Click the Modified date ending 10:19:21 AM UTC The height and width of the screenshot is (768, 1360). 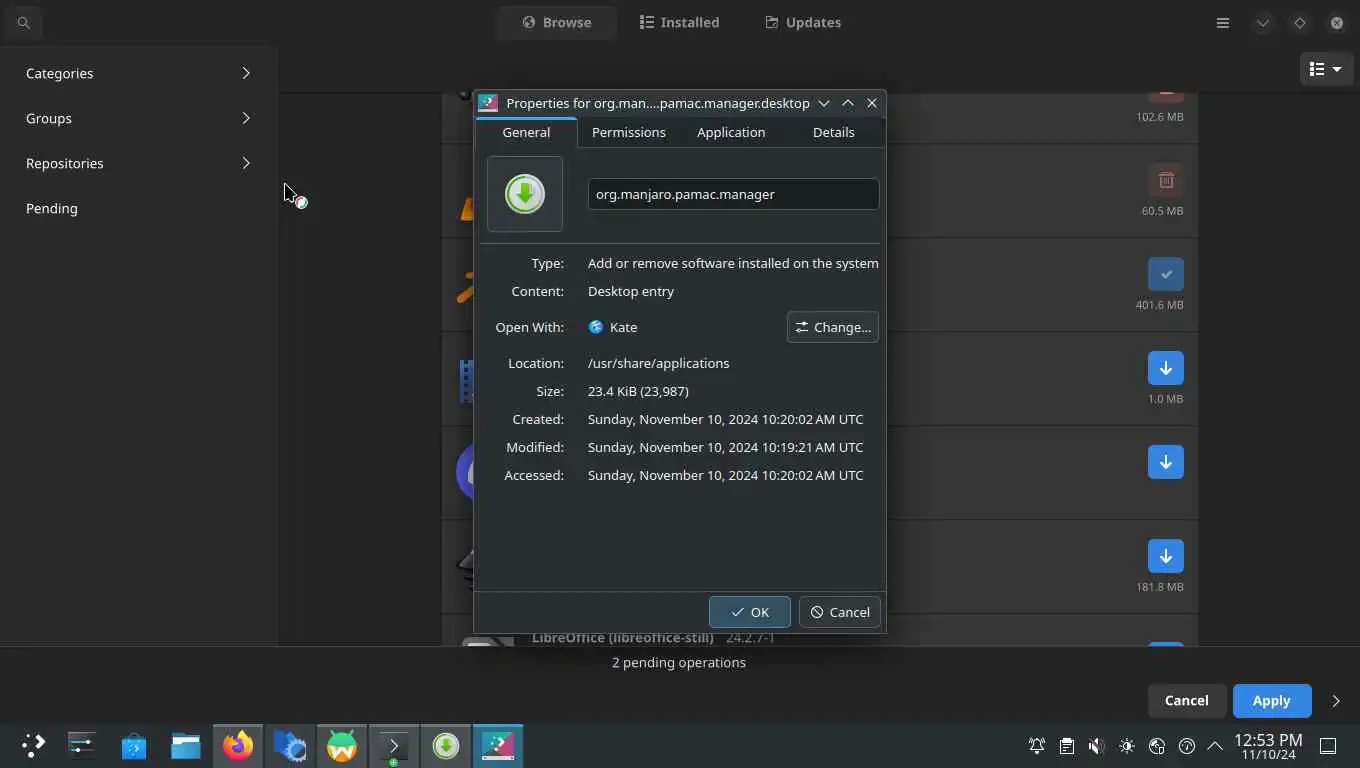point(725,447)
